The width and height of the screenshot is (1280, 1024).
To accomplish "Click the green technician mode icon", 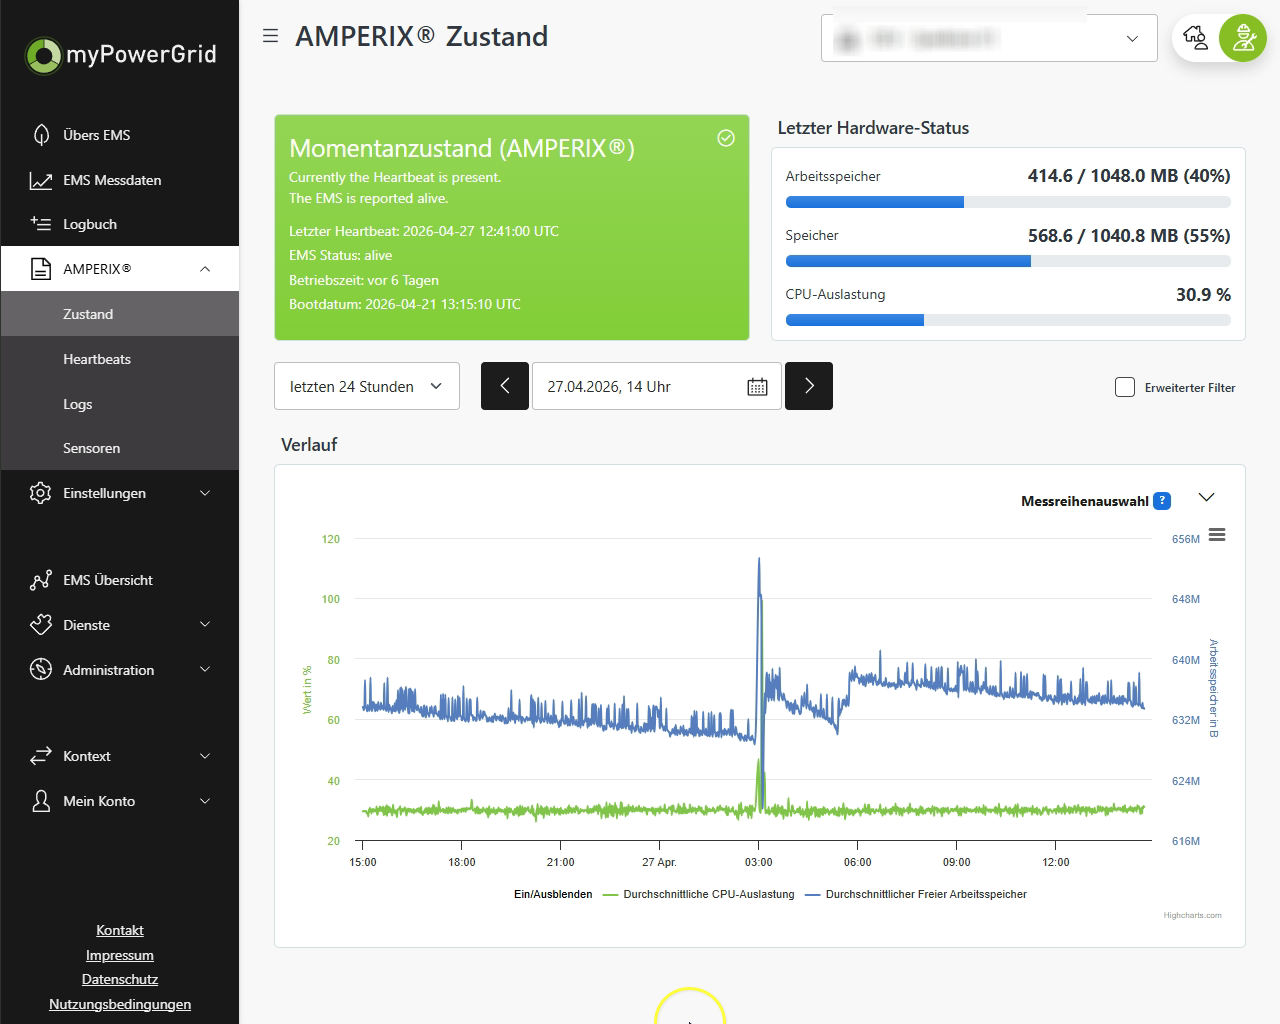I will pyautogui.click(x=1243, y=38).
